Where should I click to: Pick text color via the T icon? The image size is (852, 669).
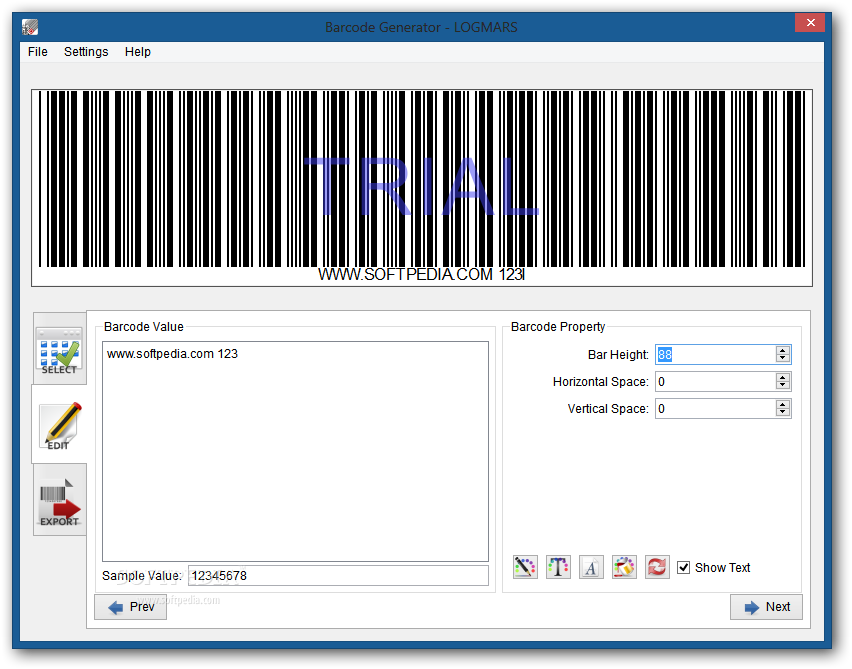coord(558,567)
